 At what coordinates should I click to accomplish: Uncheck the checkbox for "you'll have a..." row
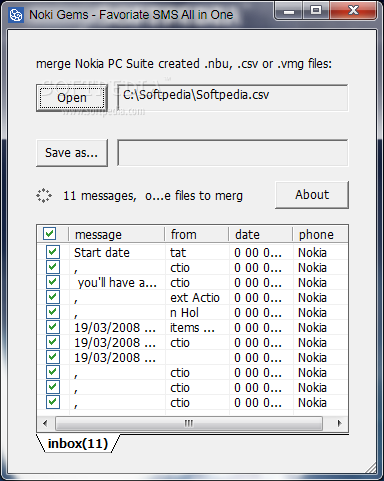[x=53, y=282]
